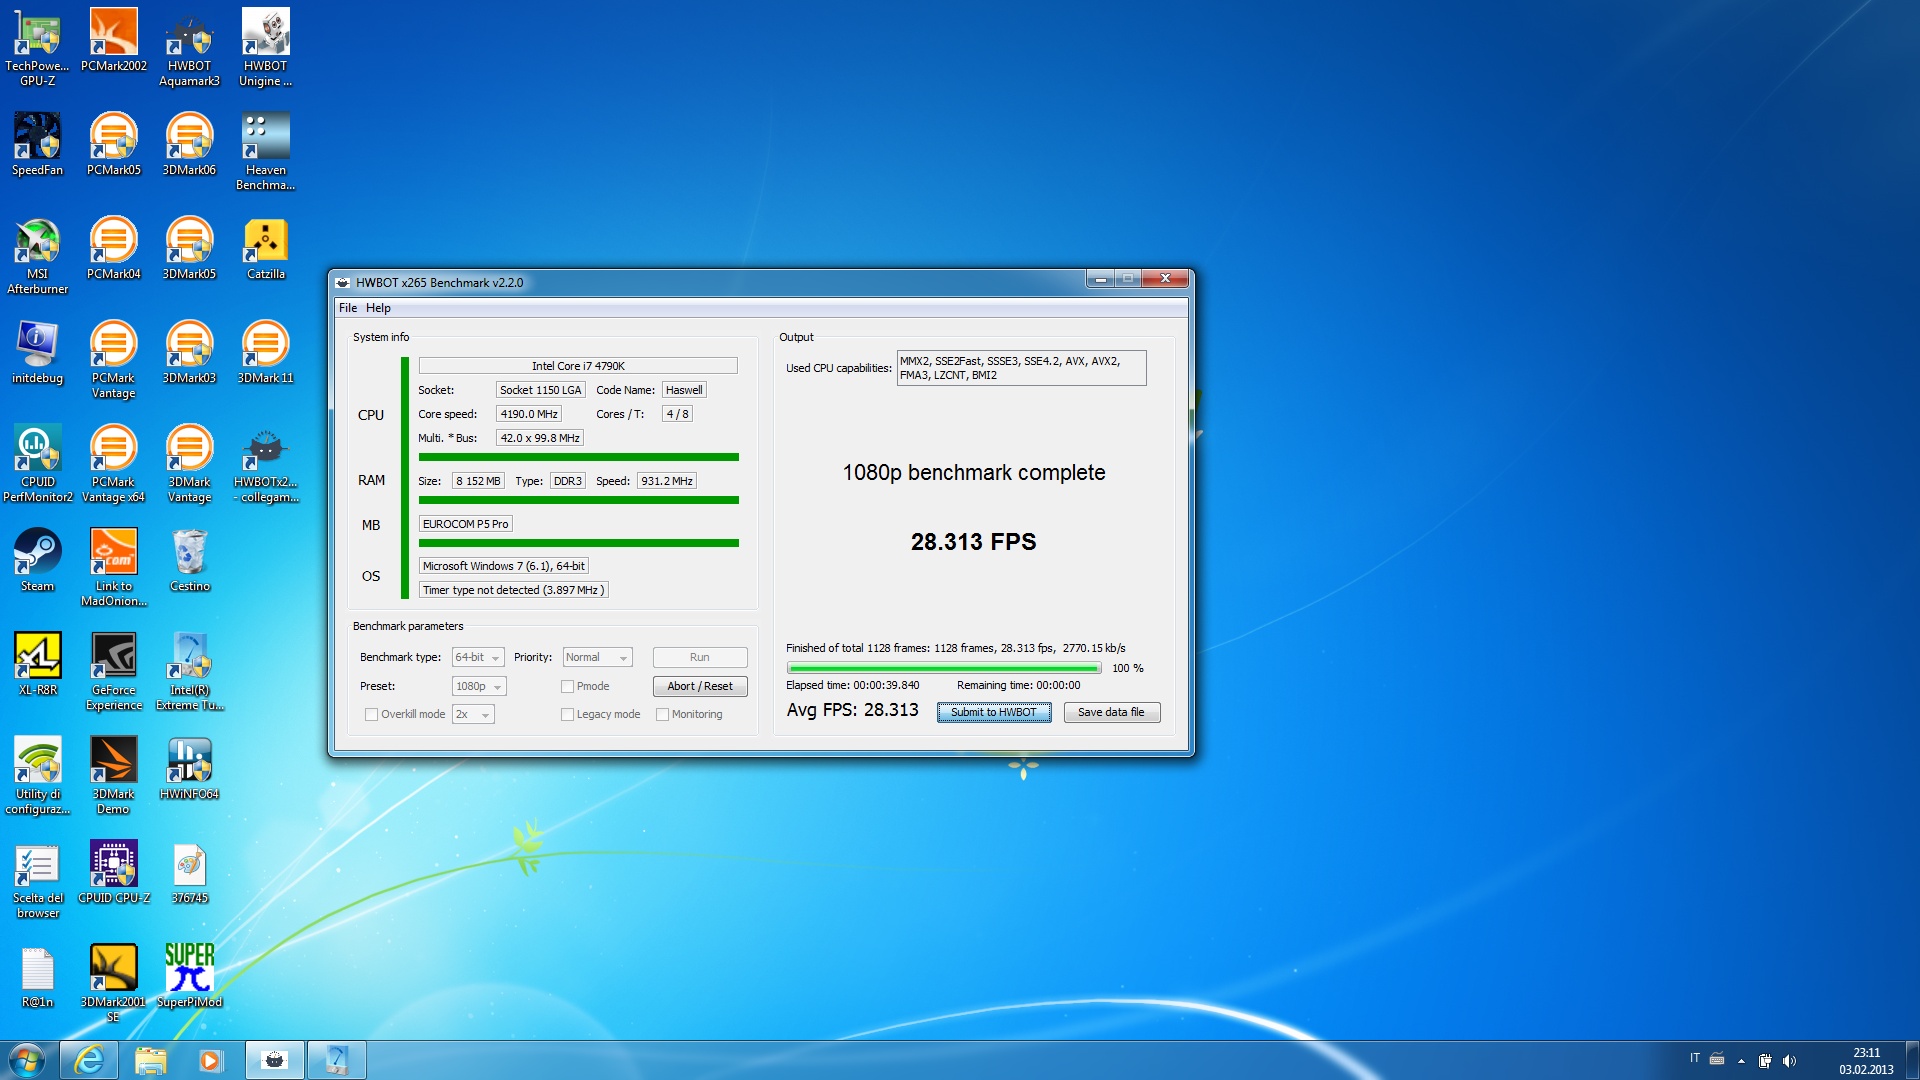The image size is (1920, 1080).
Task: Launch Heaven Benchmark icon
Action: (x=265, y=151)
